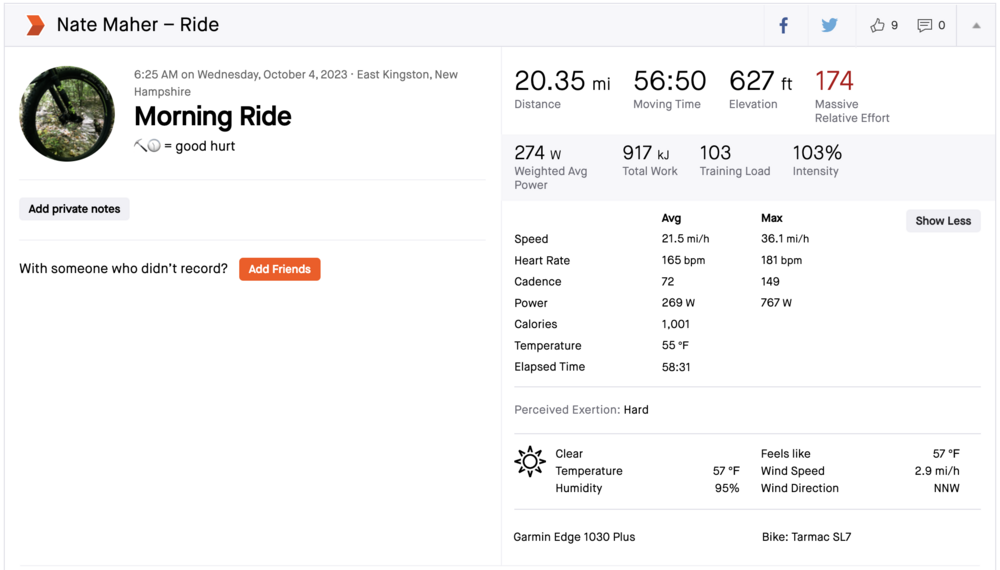Click the orange Add Friends button
The image size is (1000, 570).
[x=279, y=269]
